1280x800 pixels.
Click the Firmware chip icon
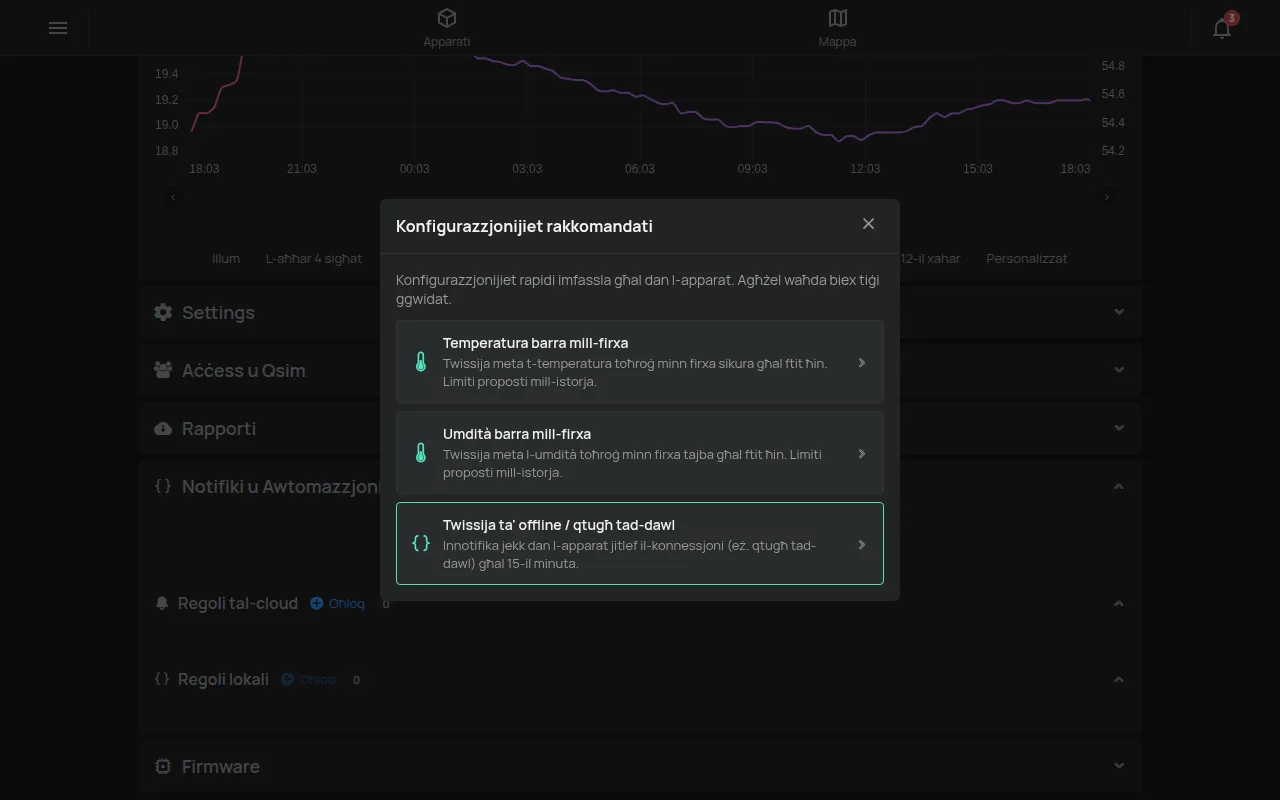pos(163,766)
